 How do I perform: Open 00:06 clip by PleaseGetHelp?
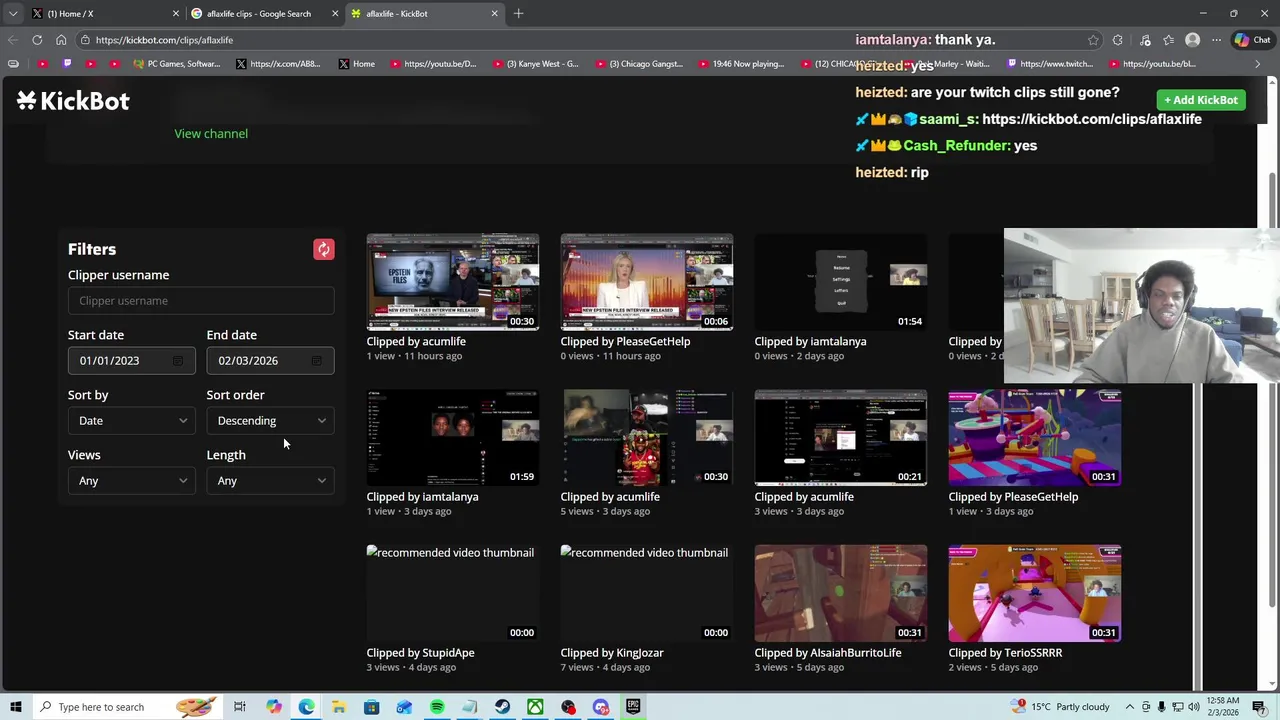pyautogui.click(x=647, y=282)
